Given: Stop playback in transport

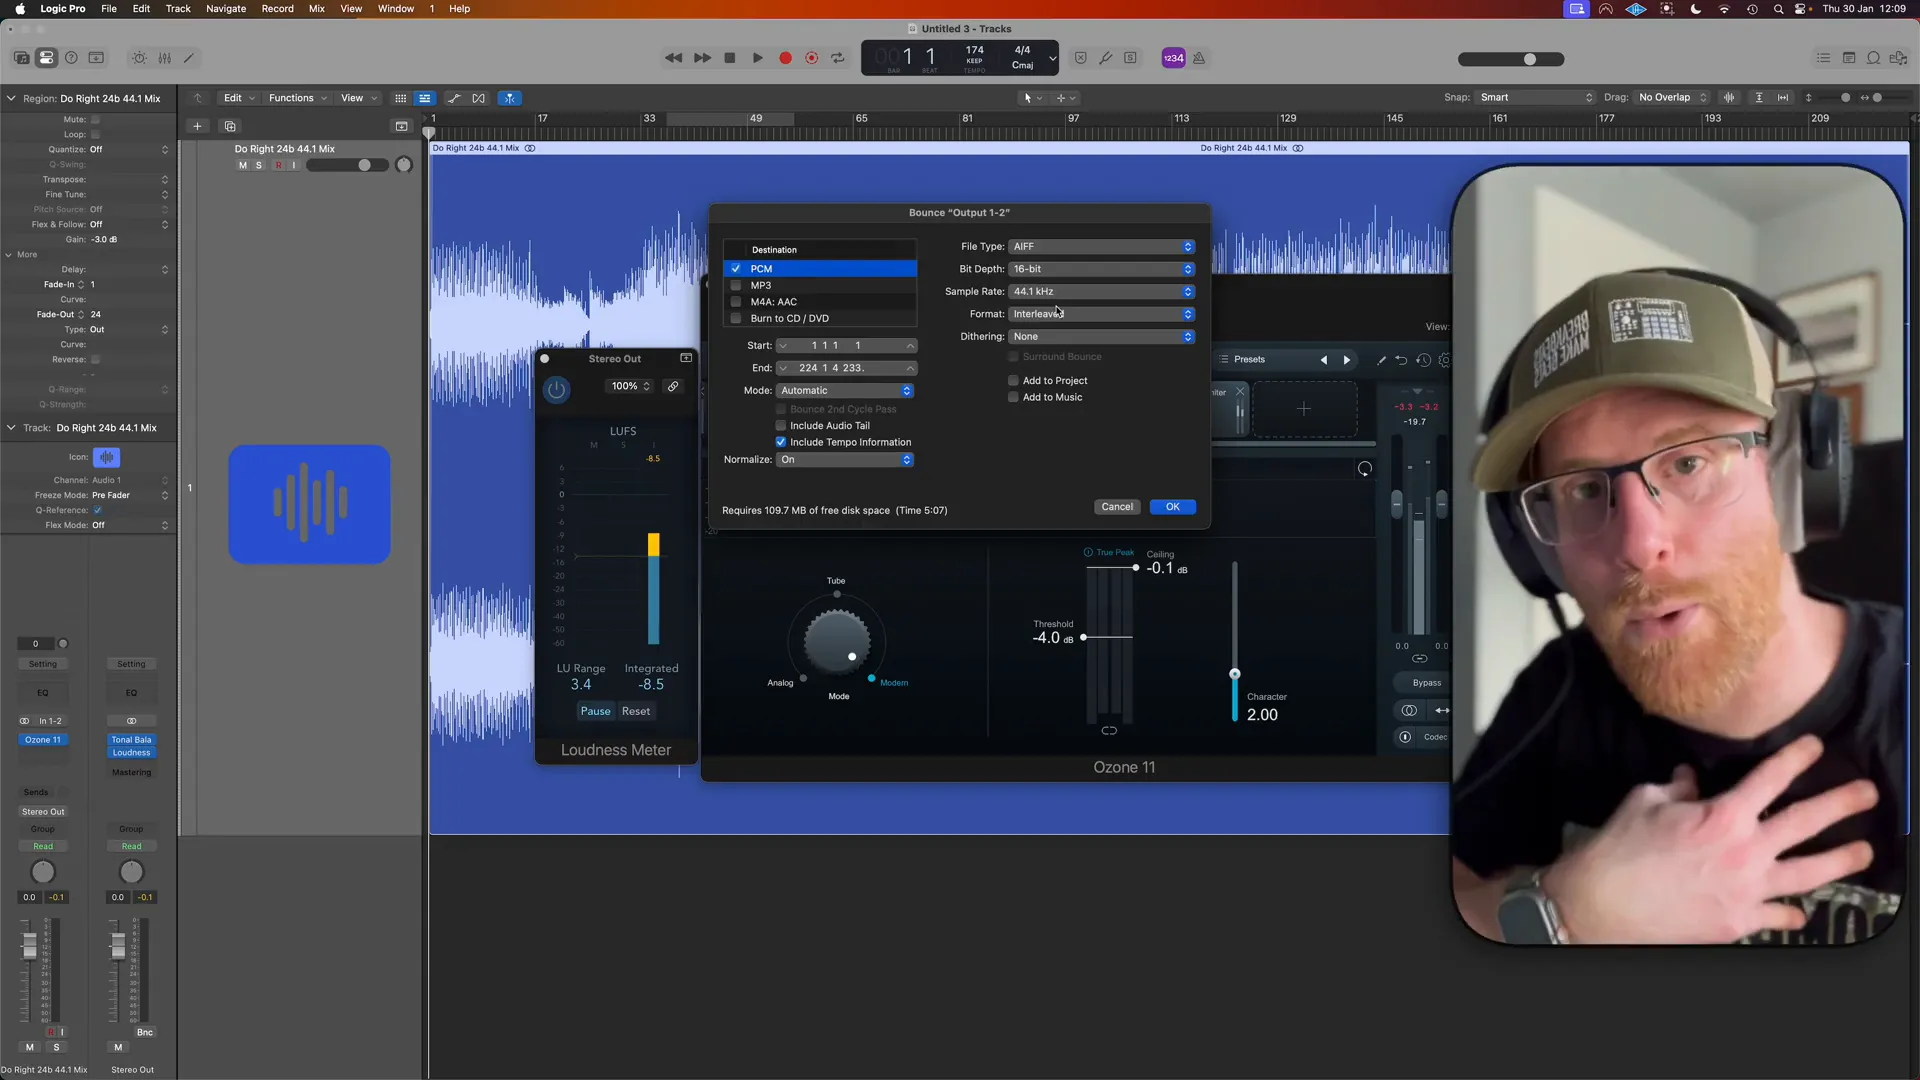Looking at the screenshot, I should click(730, 58).
